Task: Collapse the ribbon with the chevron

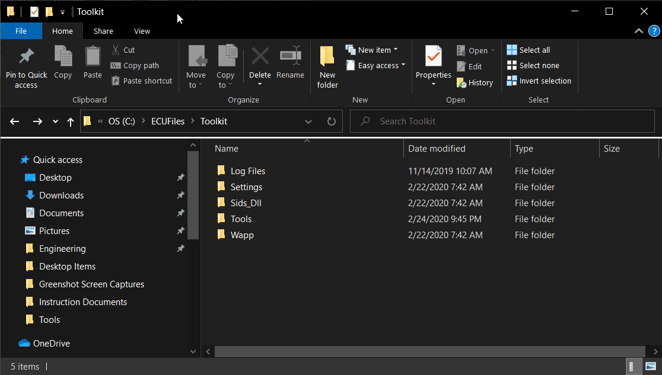Action: [x=639, y=31]
